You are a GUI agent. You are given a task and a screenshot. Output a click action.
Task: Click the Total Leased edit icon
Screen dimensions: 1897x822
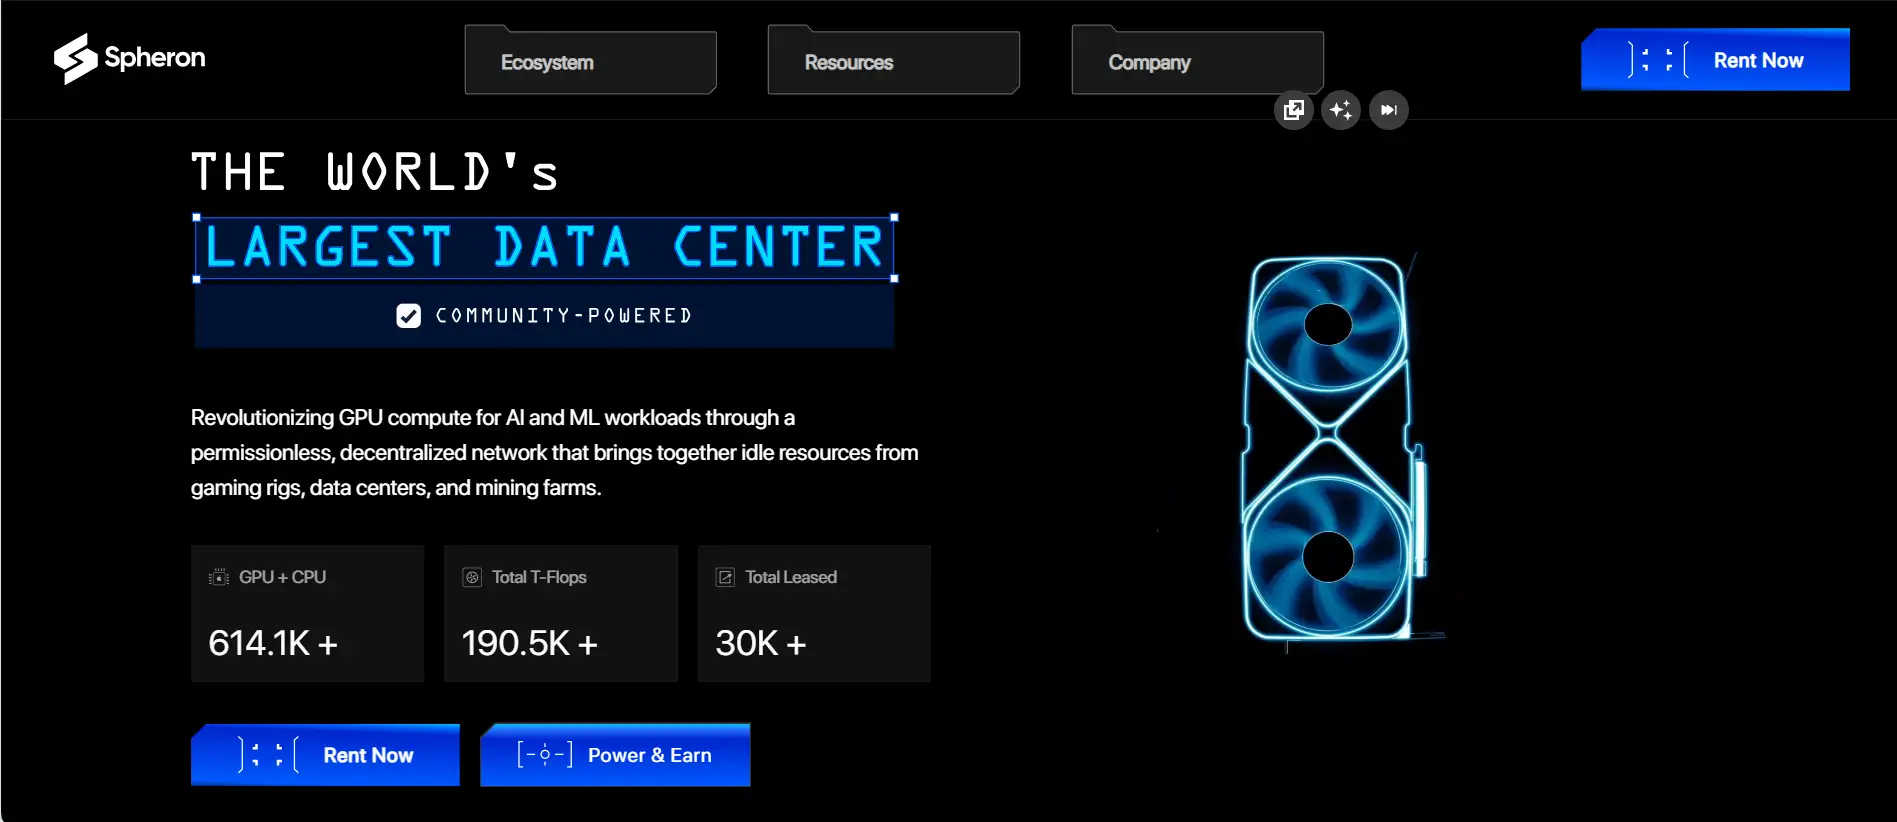725,577
